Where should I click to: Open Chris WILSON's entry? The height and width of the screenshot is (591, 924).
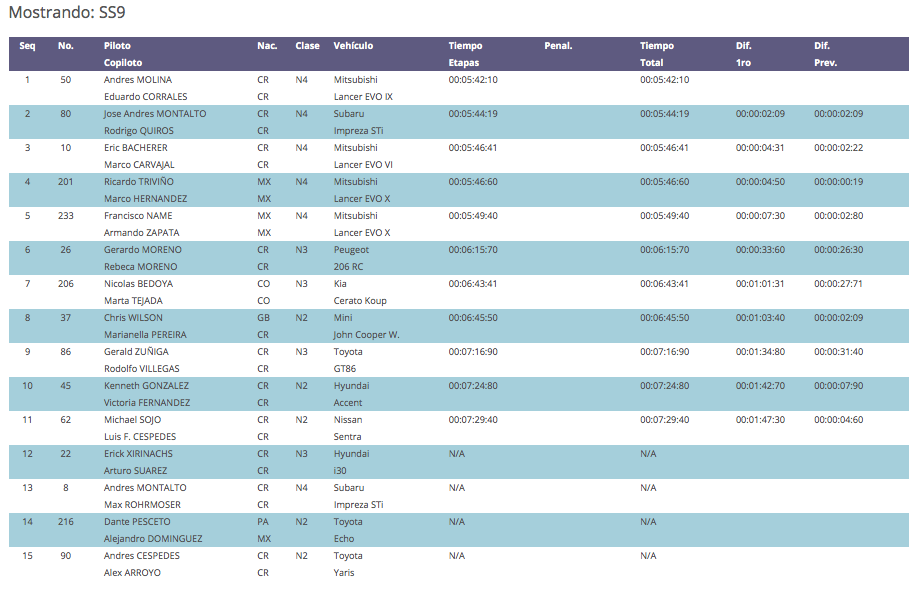133,318
